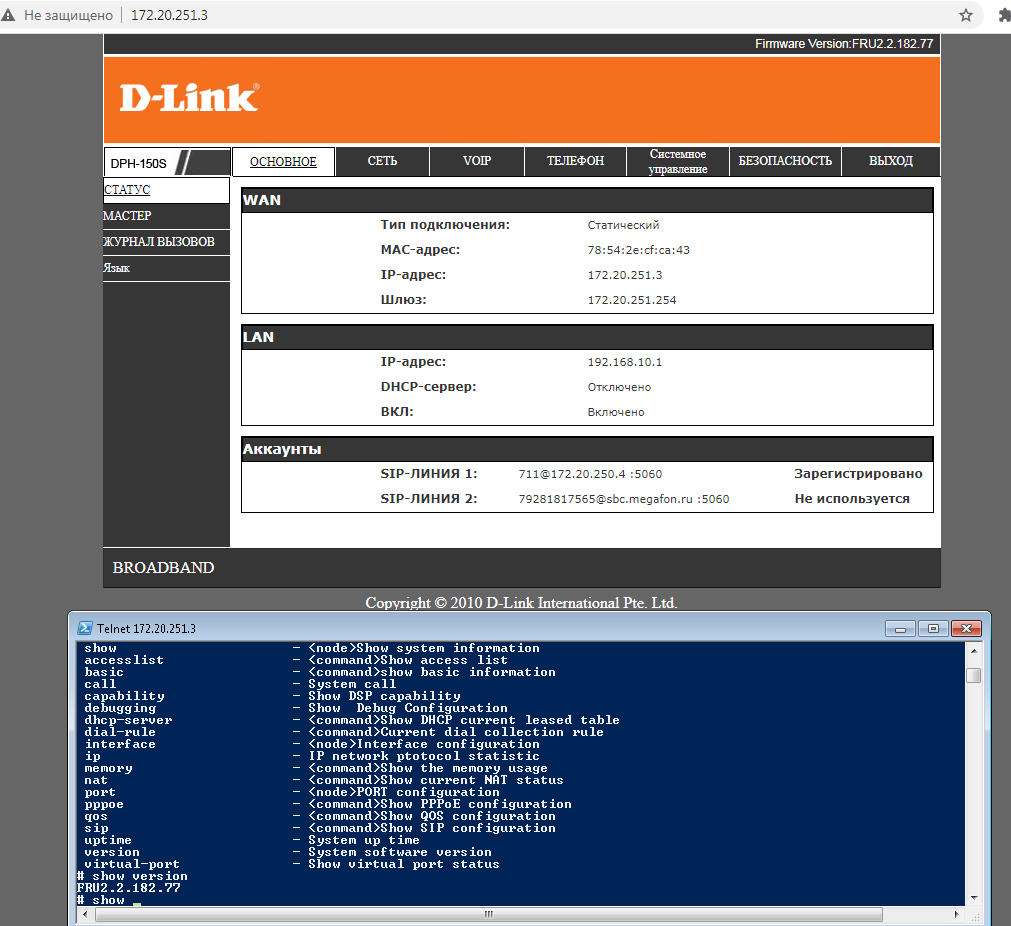Click gateway value 172.20.251.254
The image size is (1011, 926).
point(631,300)
